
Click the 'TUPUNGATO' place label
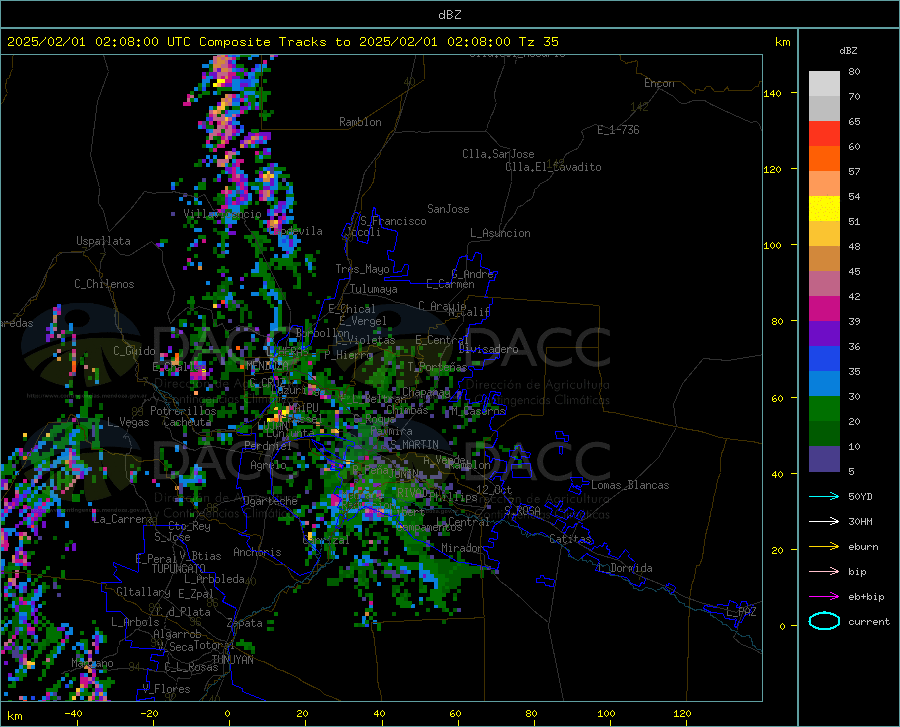coord(179,569)
